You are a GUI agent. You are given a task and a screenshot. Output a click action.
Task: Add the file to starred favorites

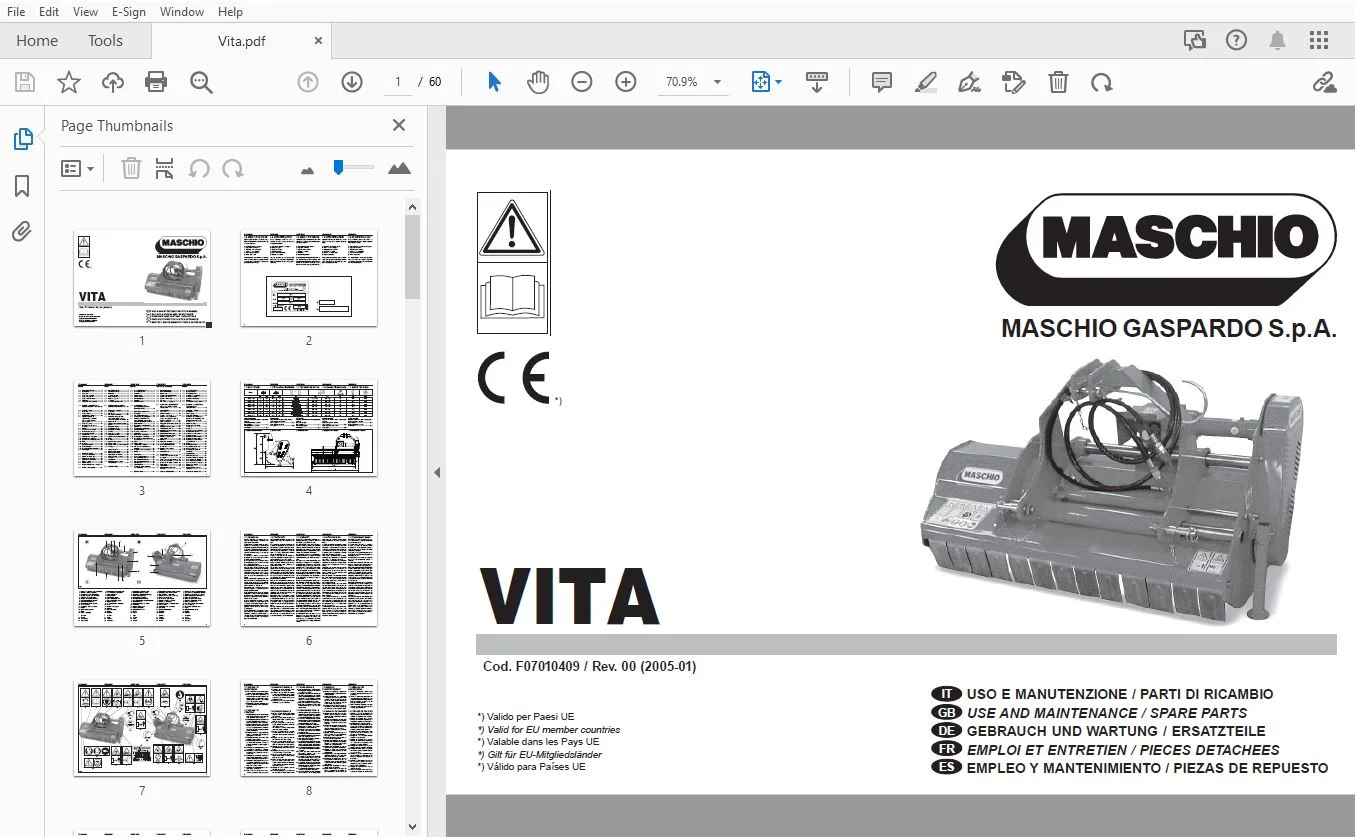69,82
